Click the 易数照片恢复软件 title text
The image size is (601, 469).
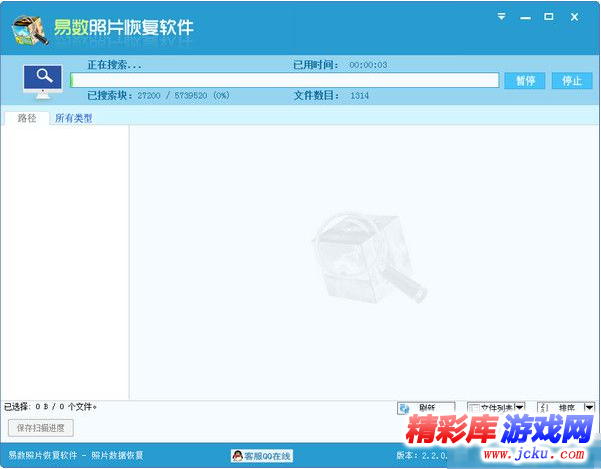point(123,28)
